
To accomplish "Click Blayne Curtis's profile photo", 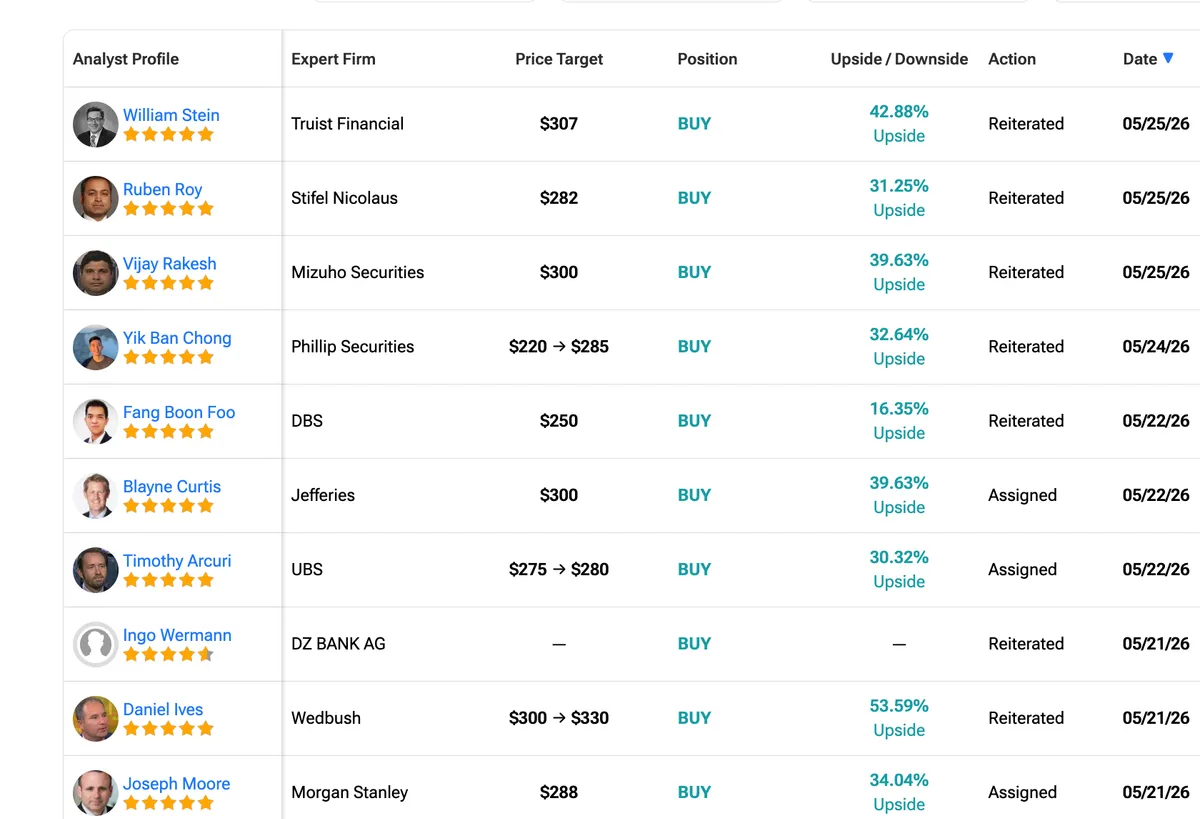I will 96,495.
